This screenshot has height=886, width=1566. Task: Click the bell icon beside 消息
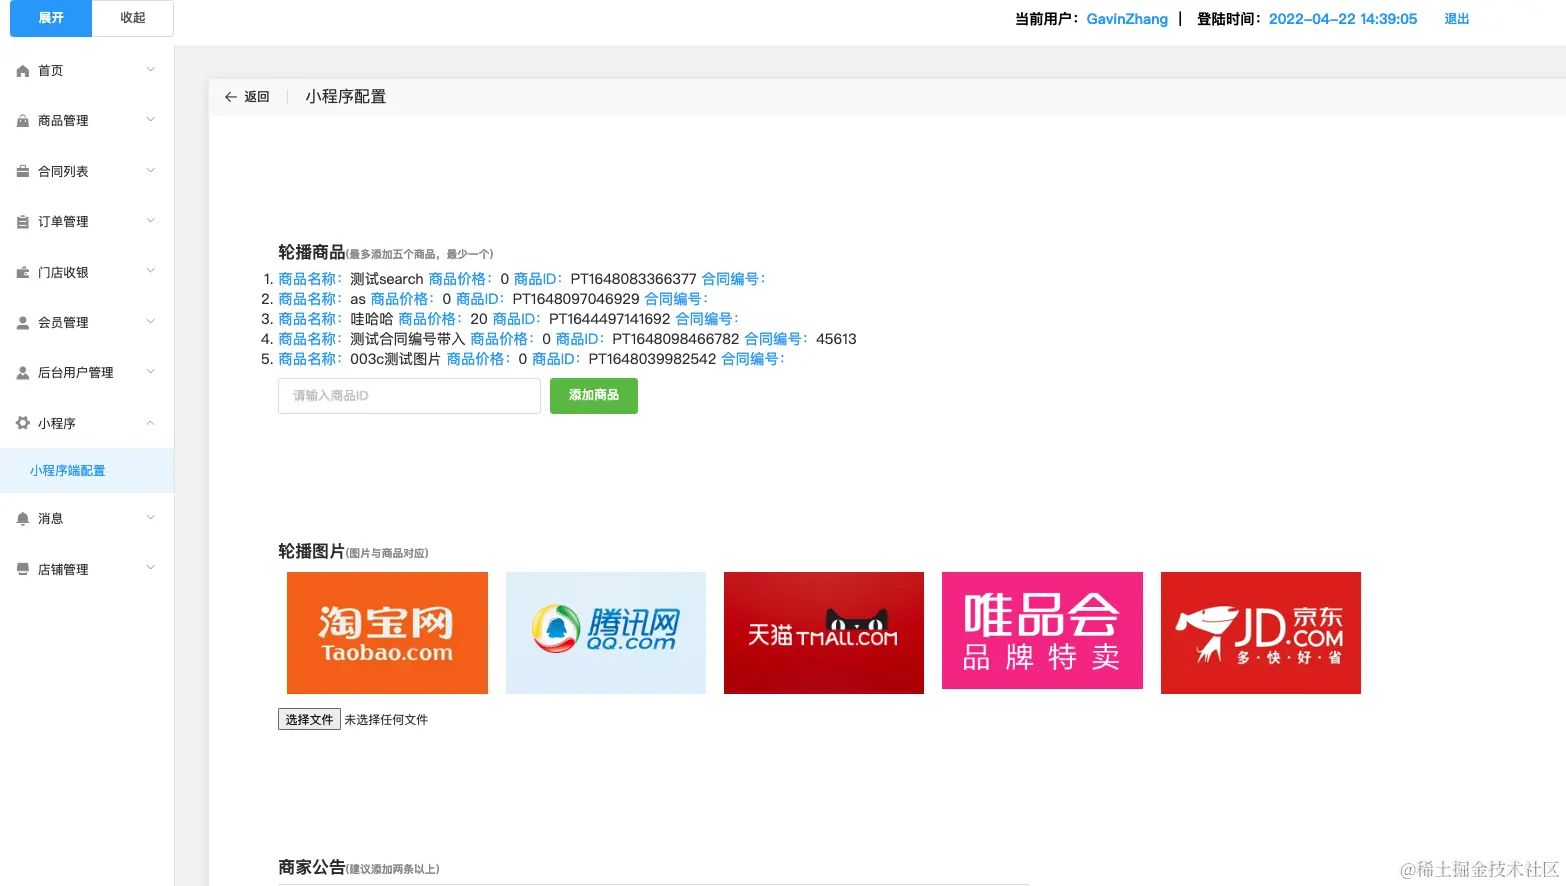pyautogui.click(x=23, y=519)
